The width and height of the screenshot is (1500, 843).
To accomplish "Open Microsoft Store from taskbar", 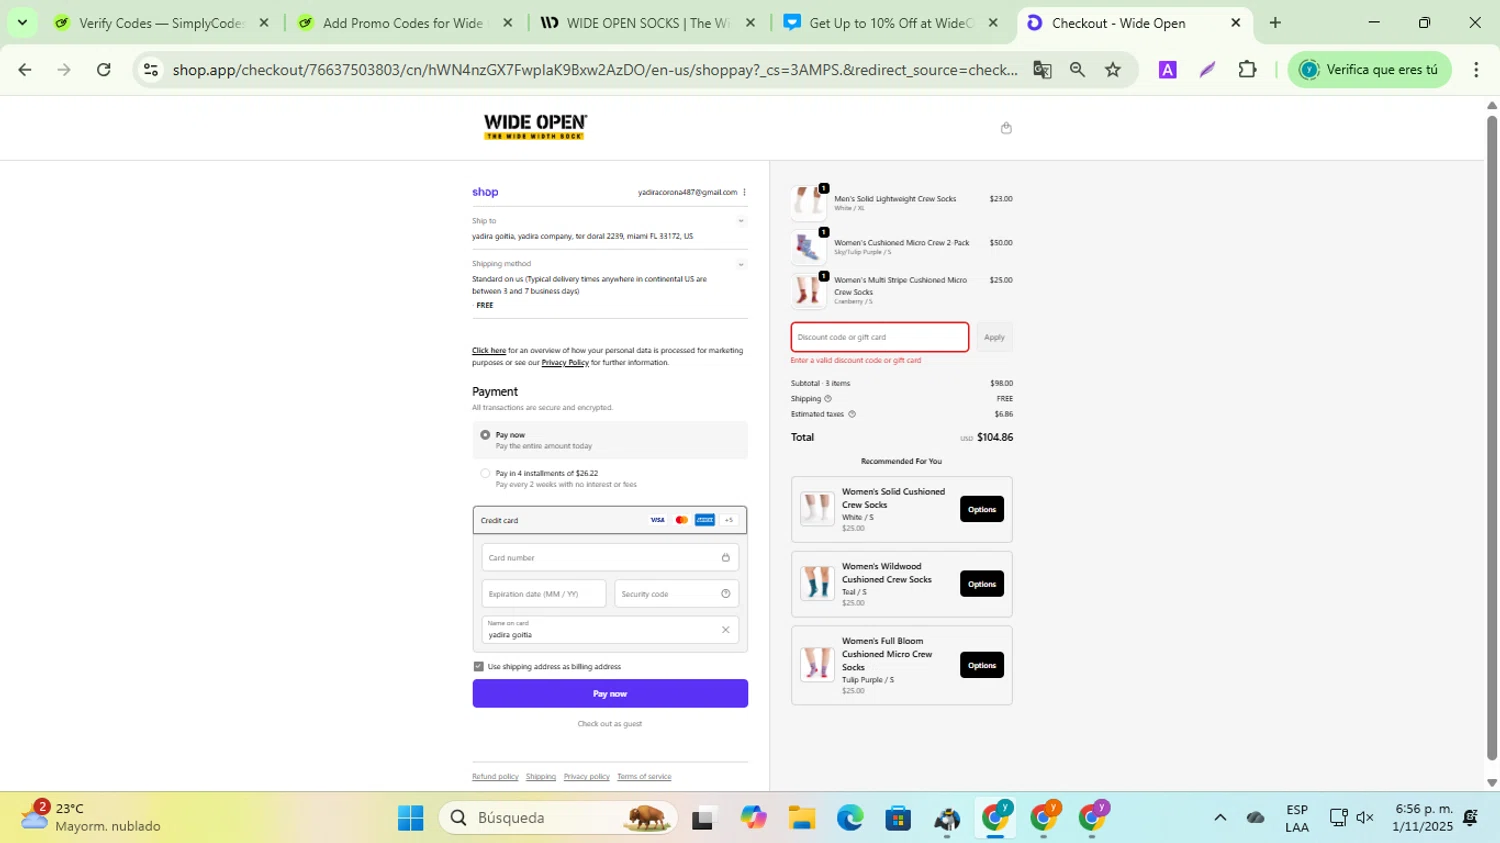I will 898,818.
